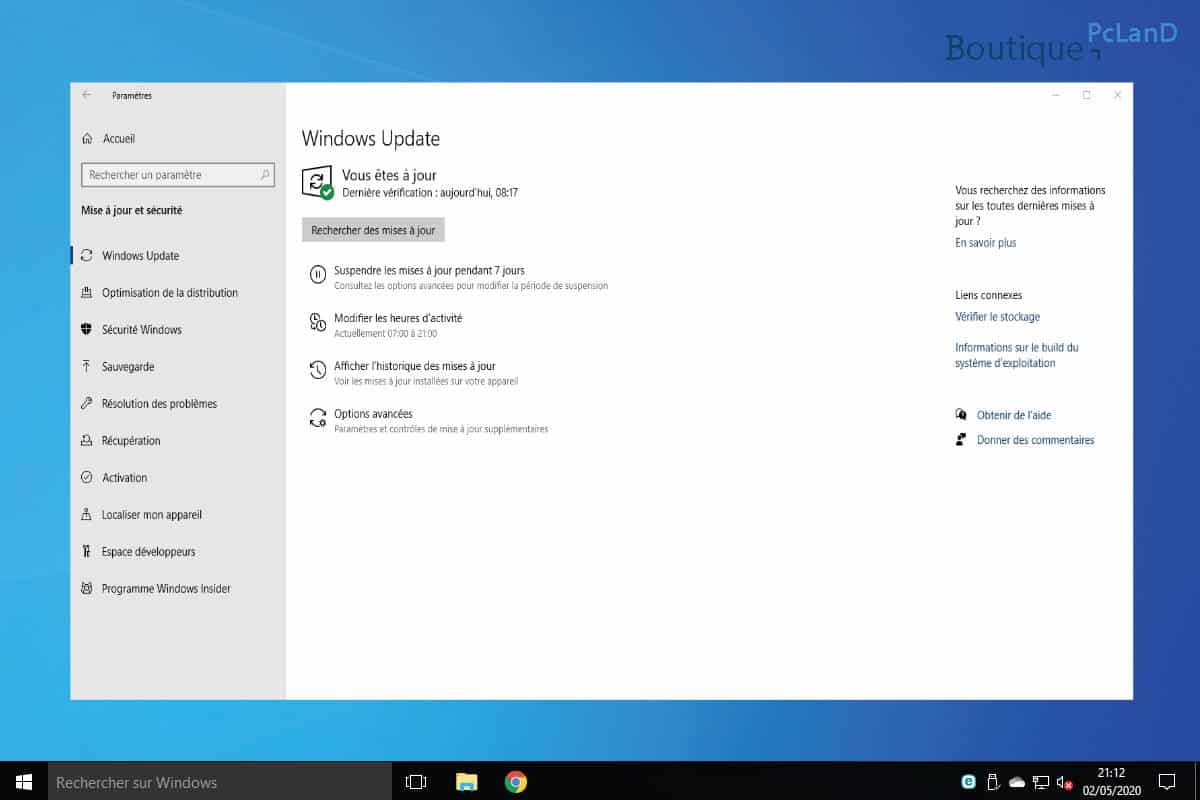
Task: Open the ESET tray icon
Action: (x=968, y=782)
